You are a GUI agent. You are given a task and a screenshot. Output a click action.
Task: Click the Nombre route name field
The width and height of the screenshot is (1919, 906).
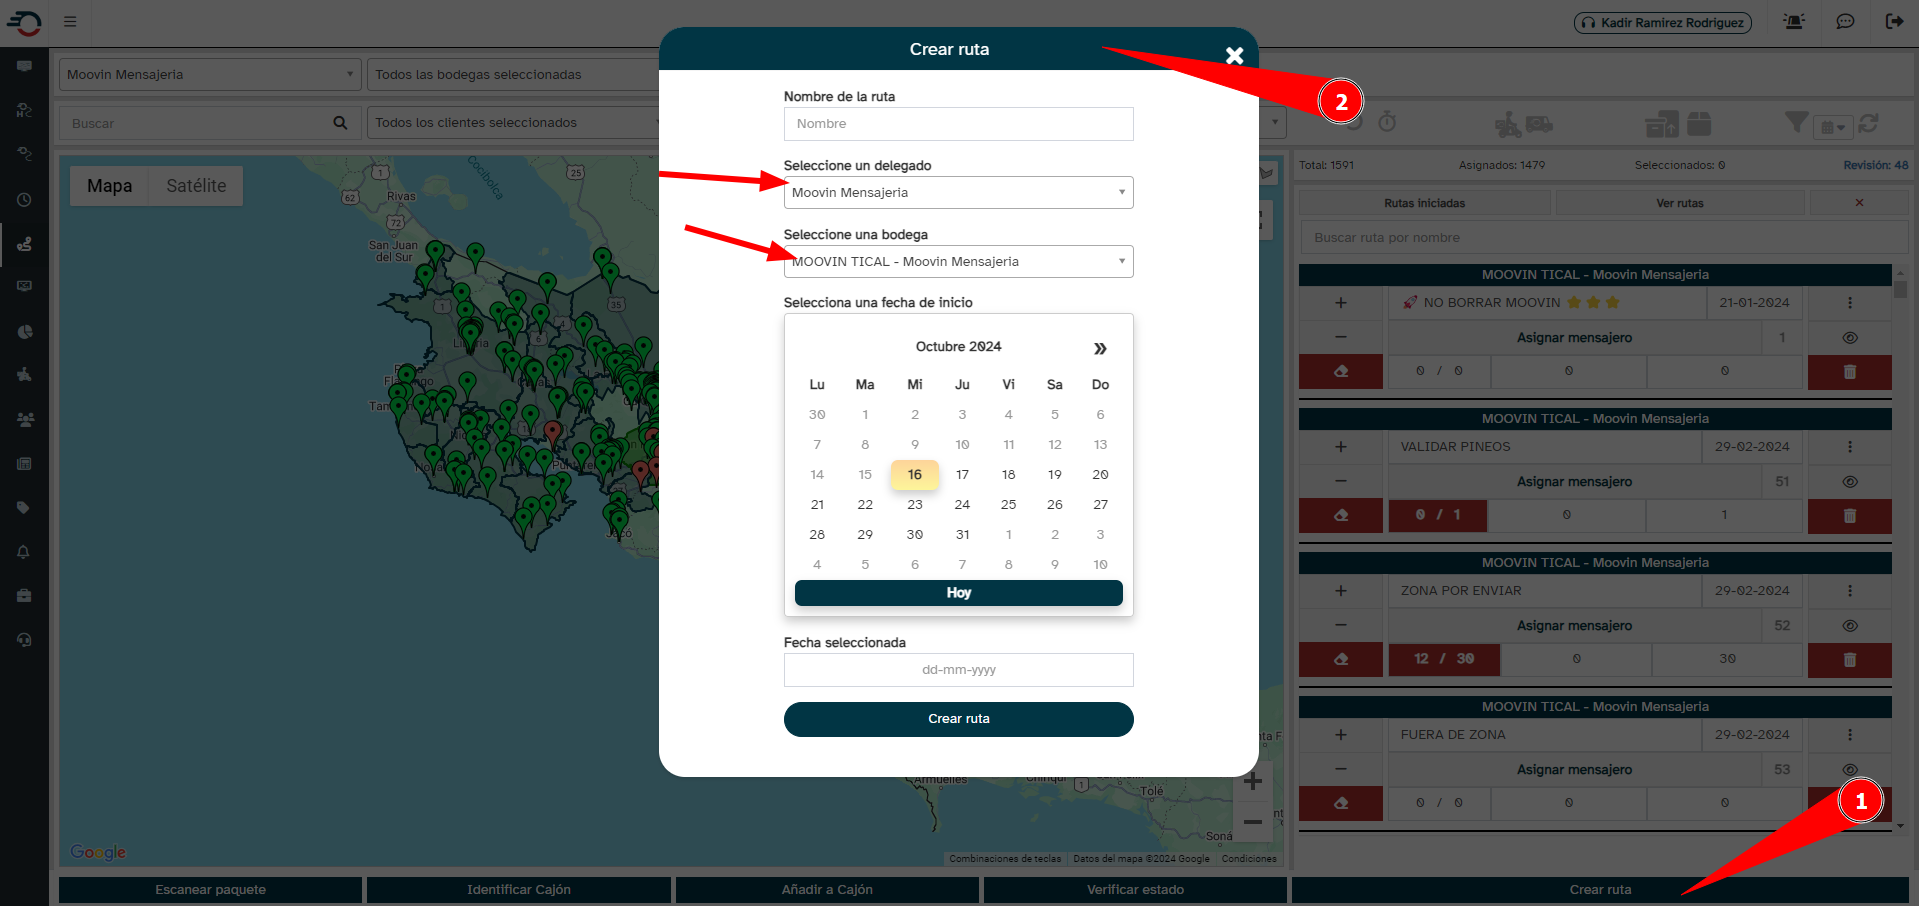pyautogui.click(x=958, y=124)
